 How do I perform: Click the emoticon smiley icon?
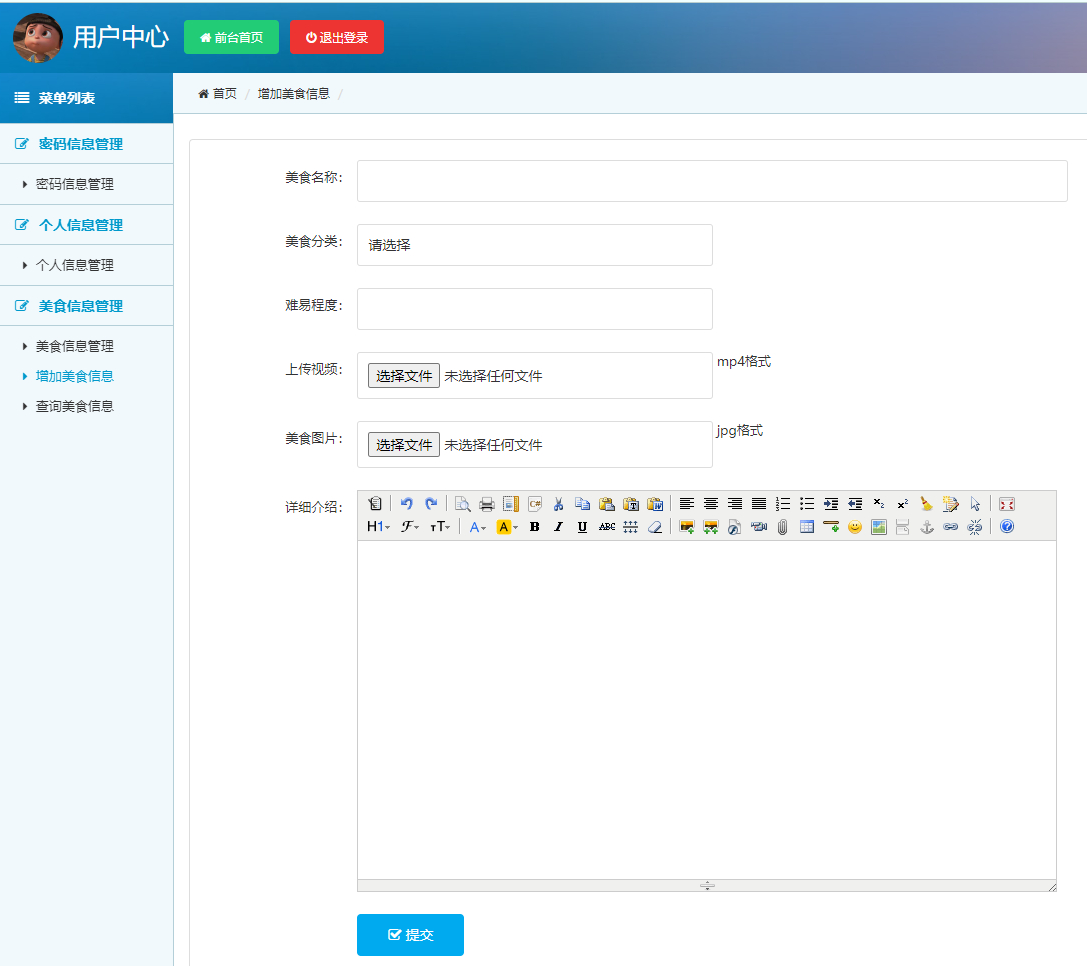[x=852, y=527]
